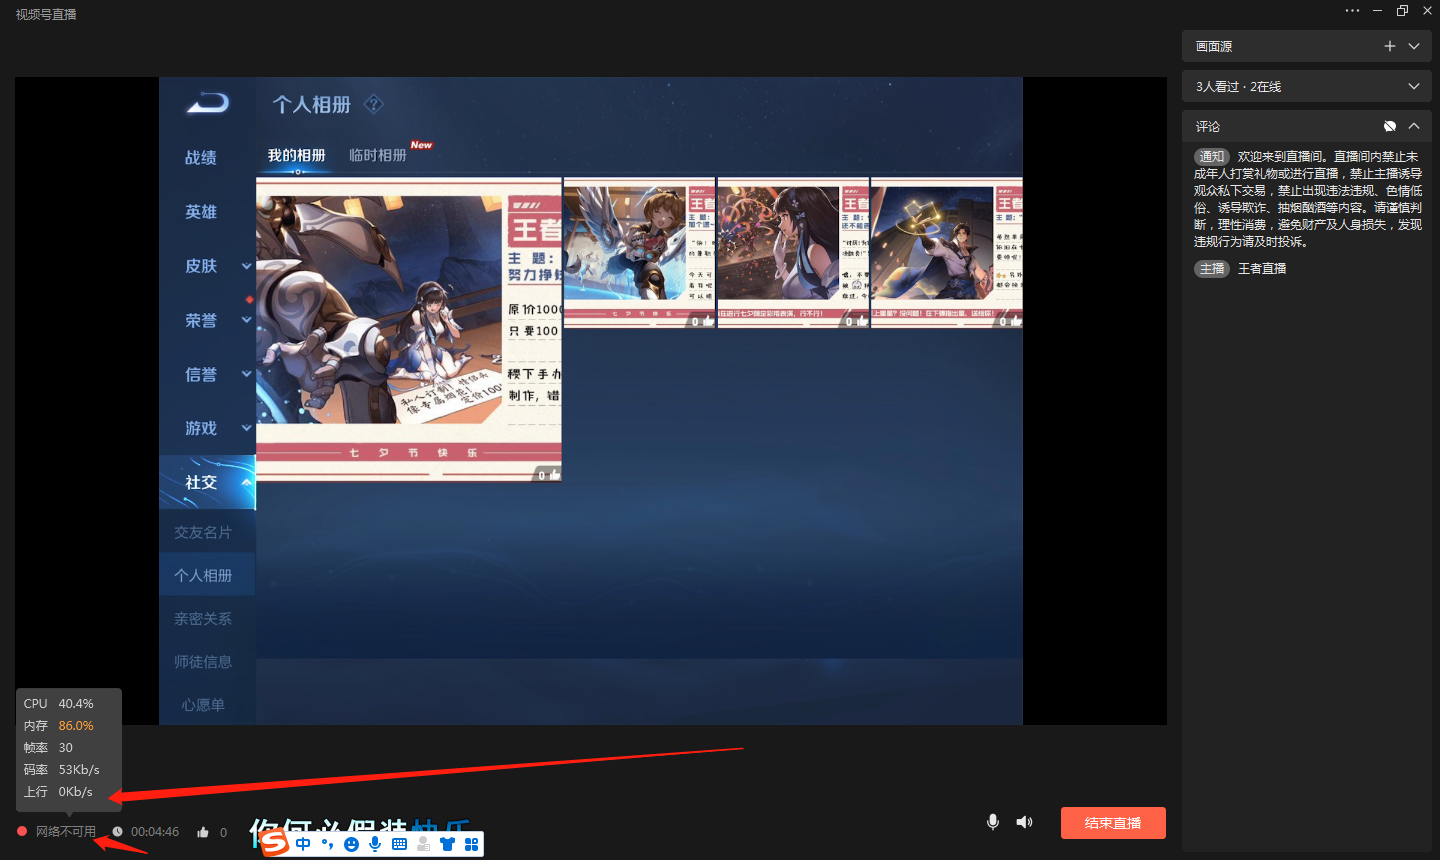1440x860 pixels.
Task: Click the back arrow logo in game preview
Action: click(208, 102)
